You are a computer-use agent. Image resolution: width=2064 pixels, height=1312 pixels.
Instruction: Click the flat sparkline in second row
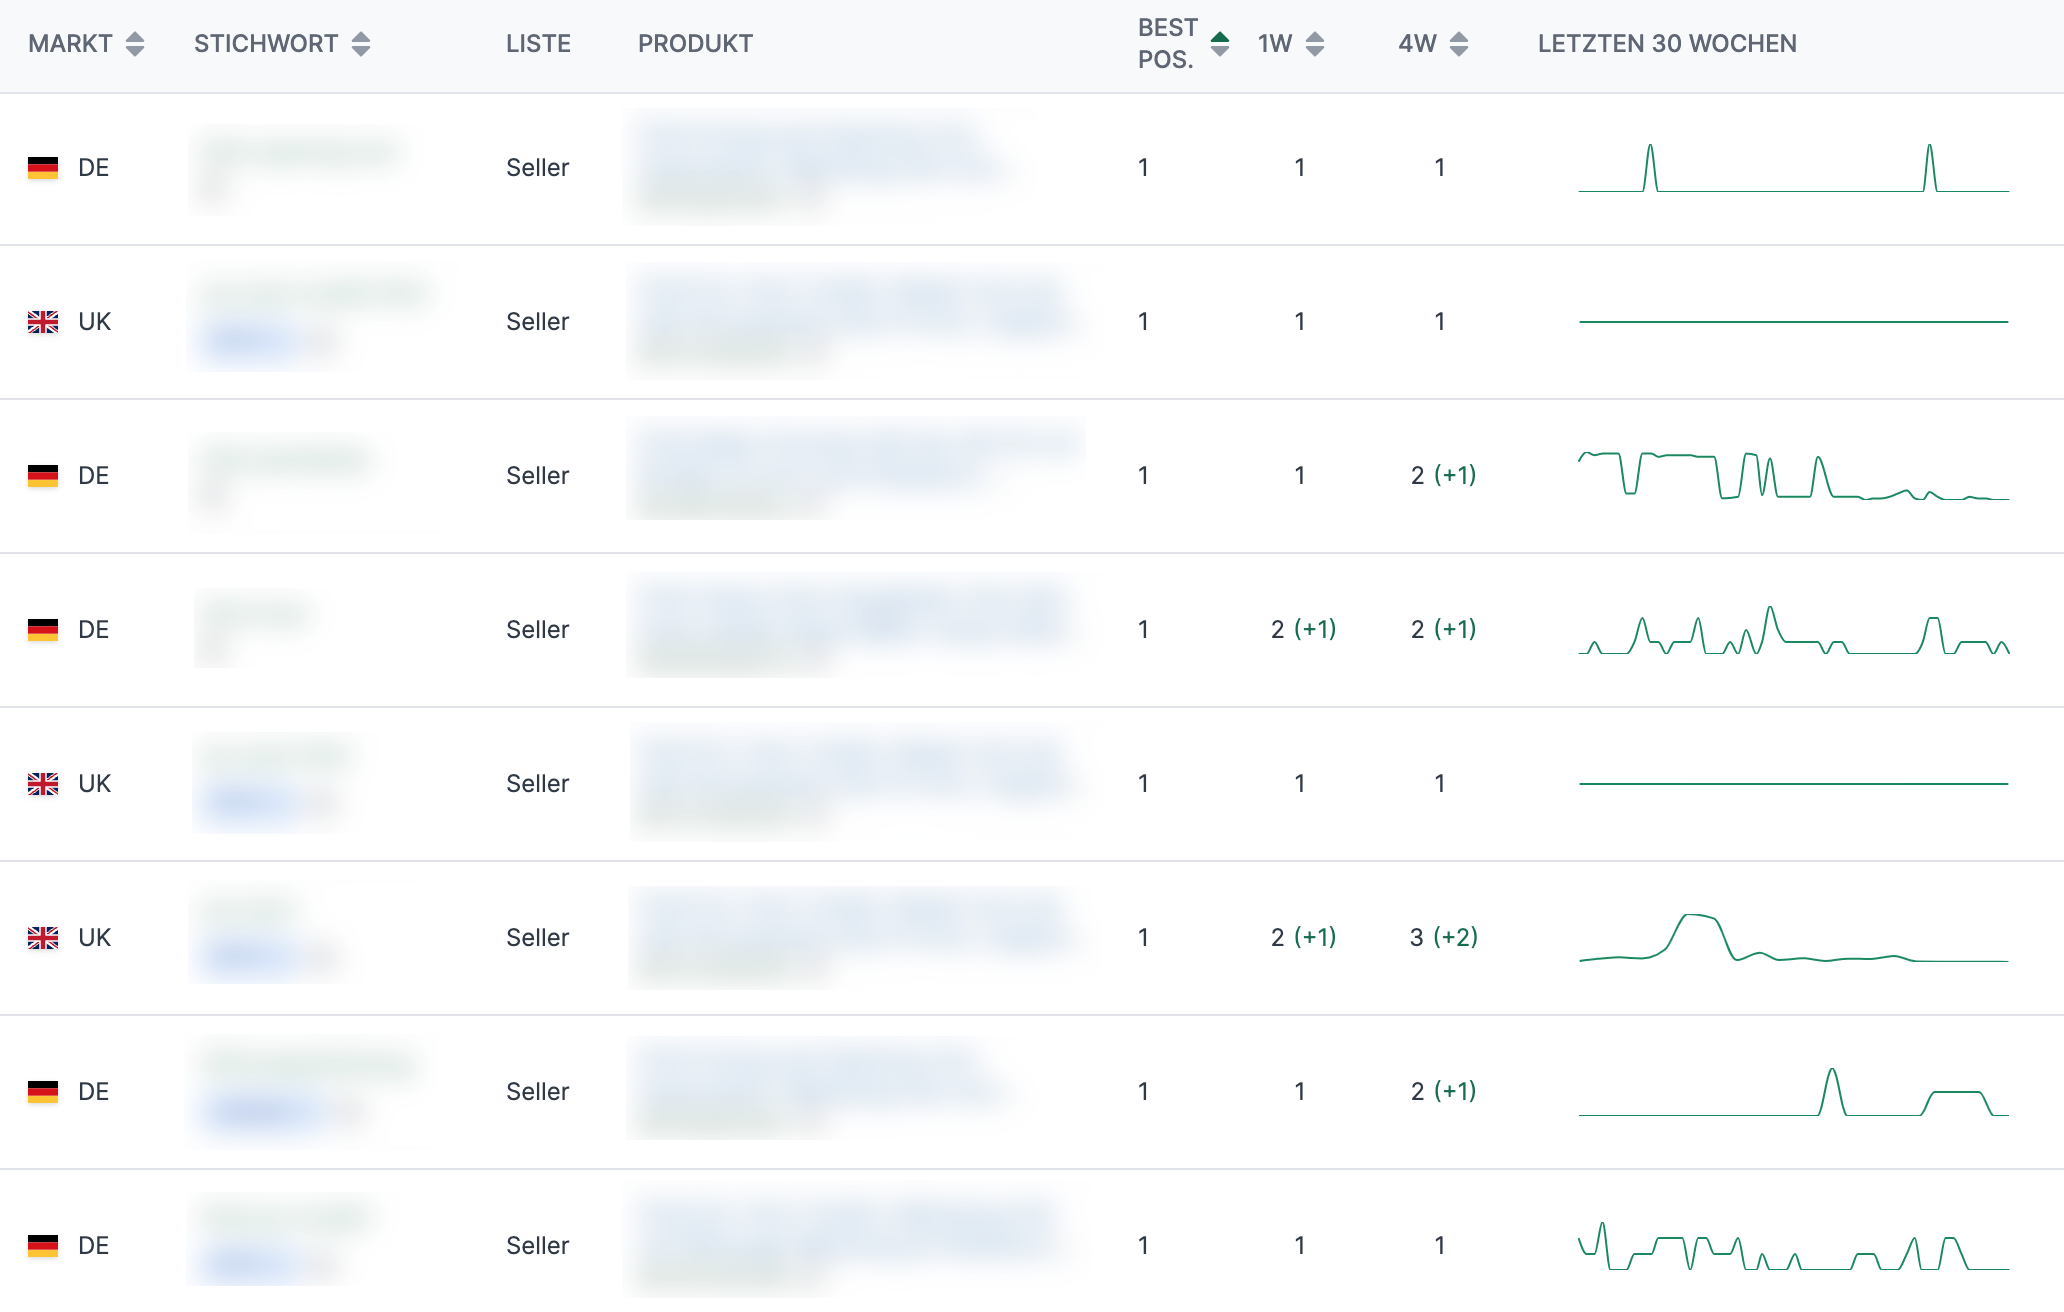tap(1793, 322)
